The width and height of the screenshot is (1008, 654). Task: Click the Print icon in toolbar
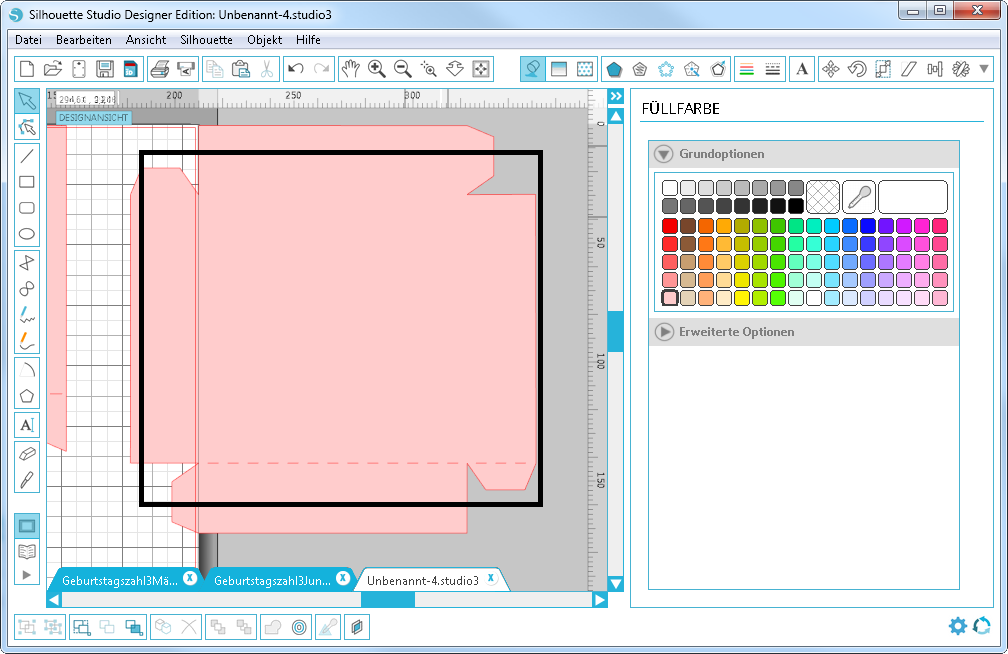tap(159, 69)
